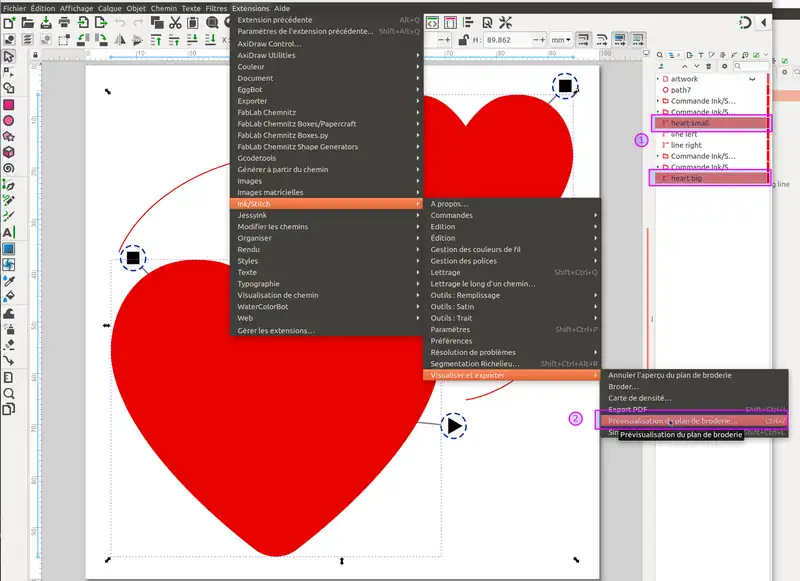Expand the artwork layer in objects panel
800x581 pixels.
point(658,79)
